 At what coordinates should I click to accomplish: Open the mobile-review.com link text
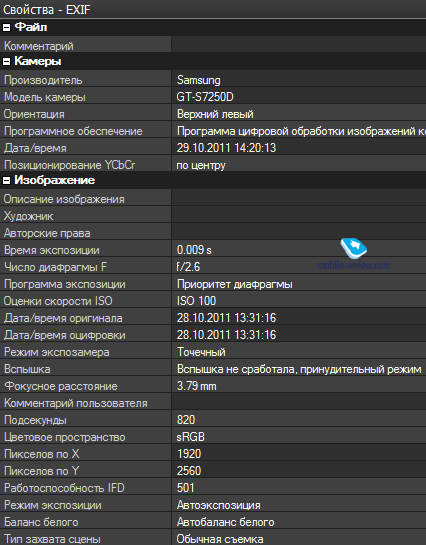point(354,266)
